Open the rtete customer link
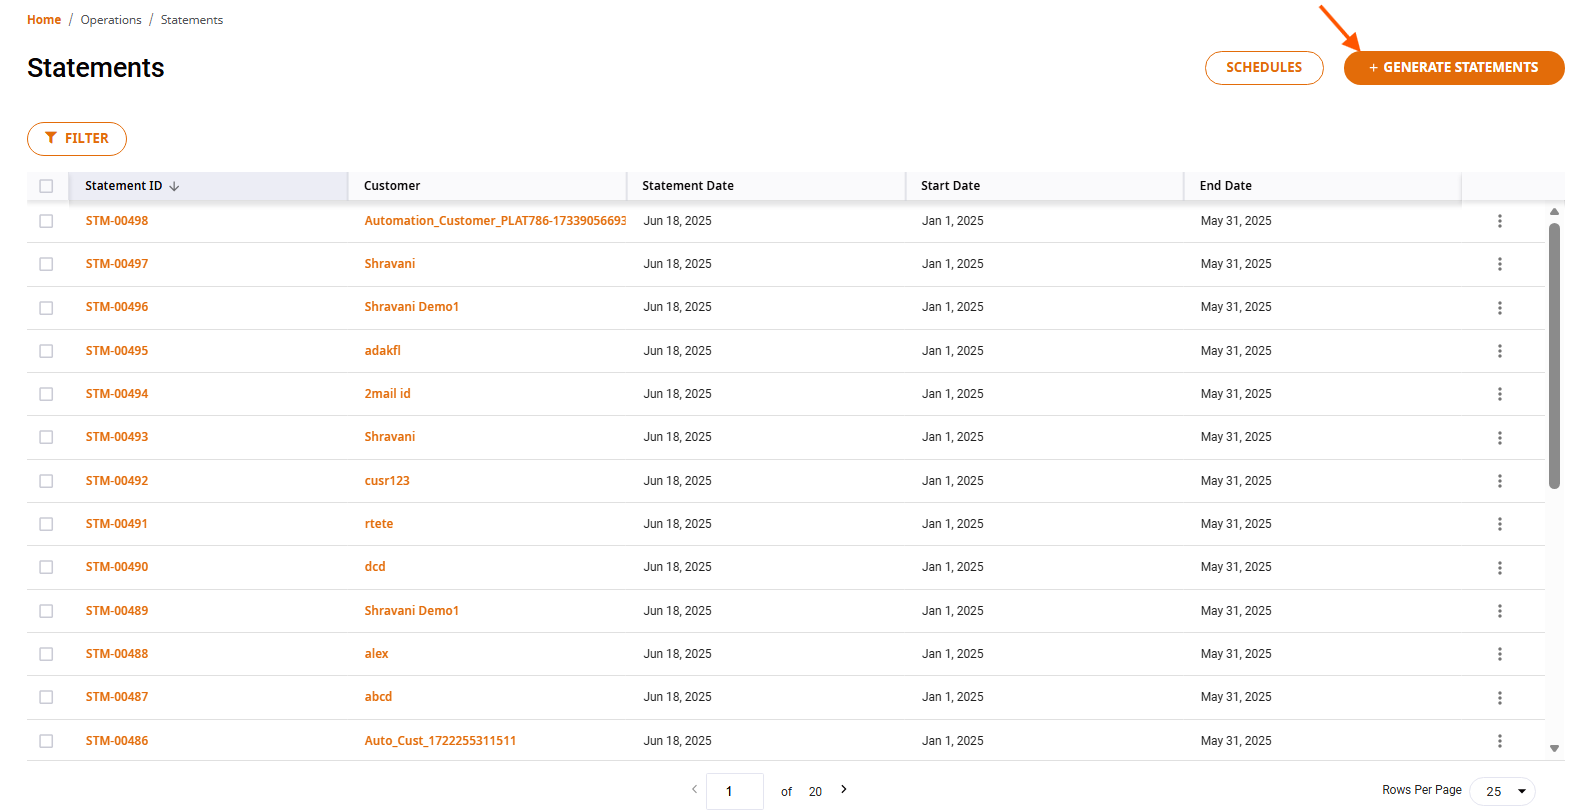Screen dimensions: 1572x812 click(379, 524)
